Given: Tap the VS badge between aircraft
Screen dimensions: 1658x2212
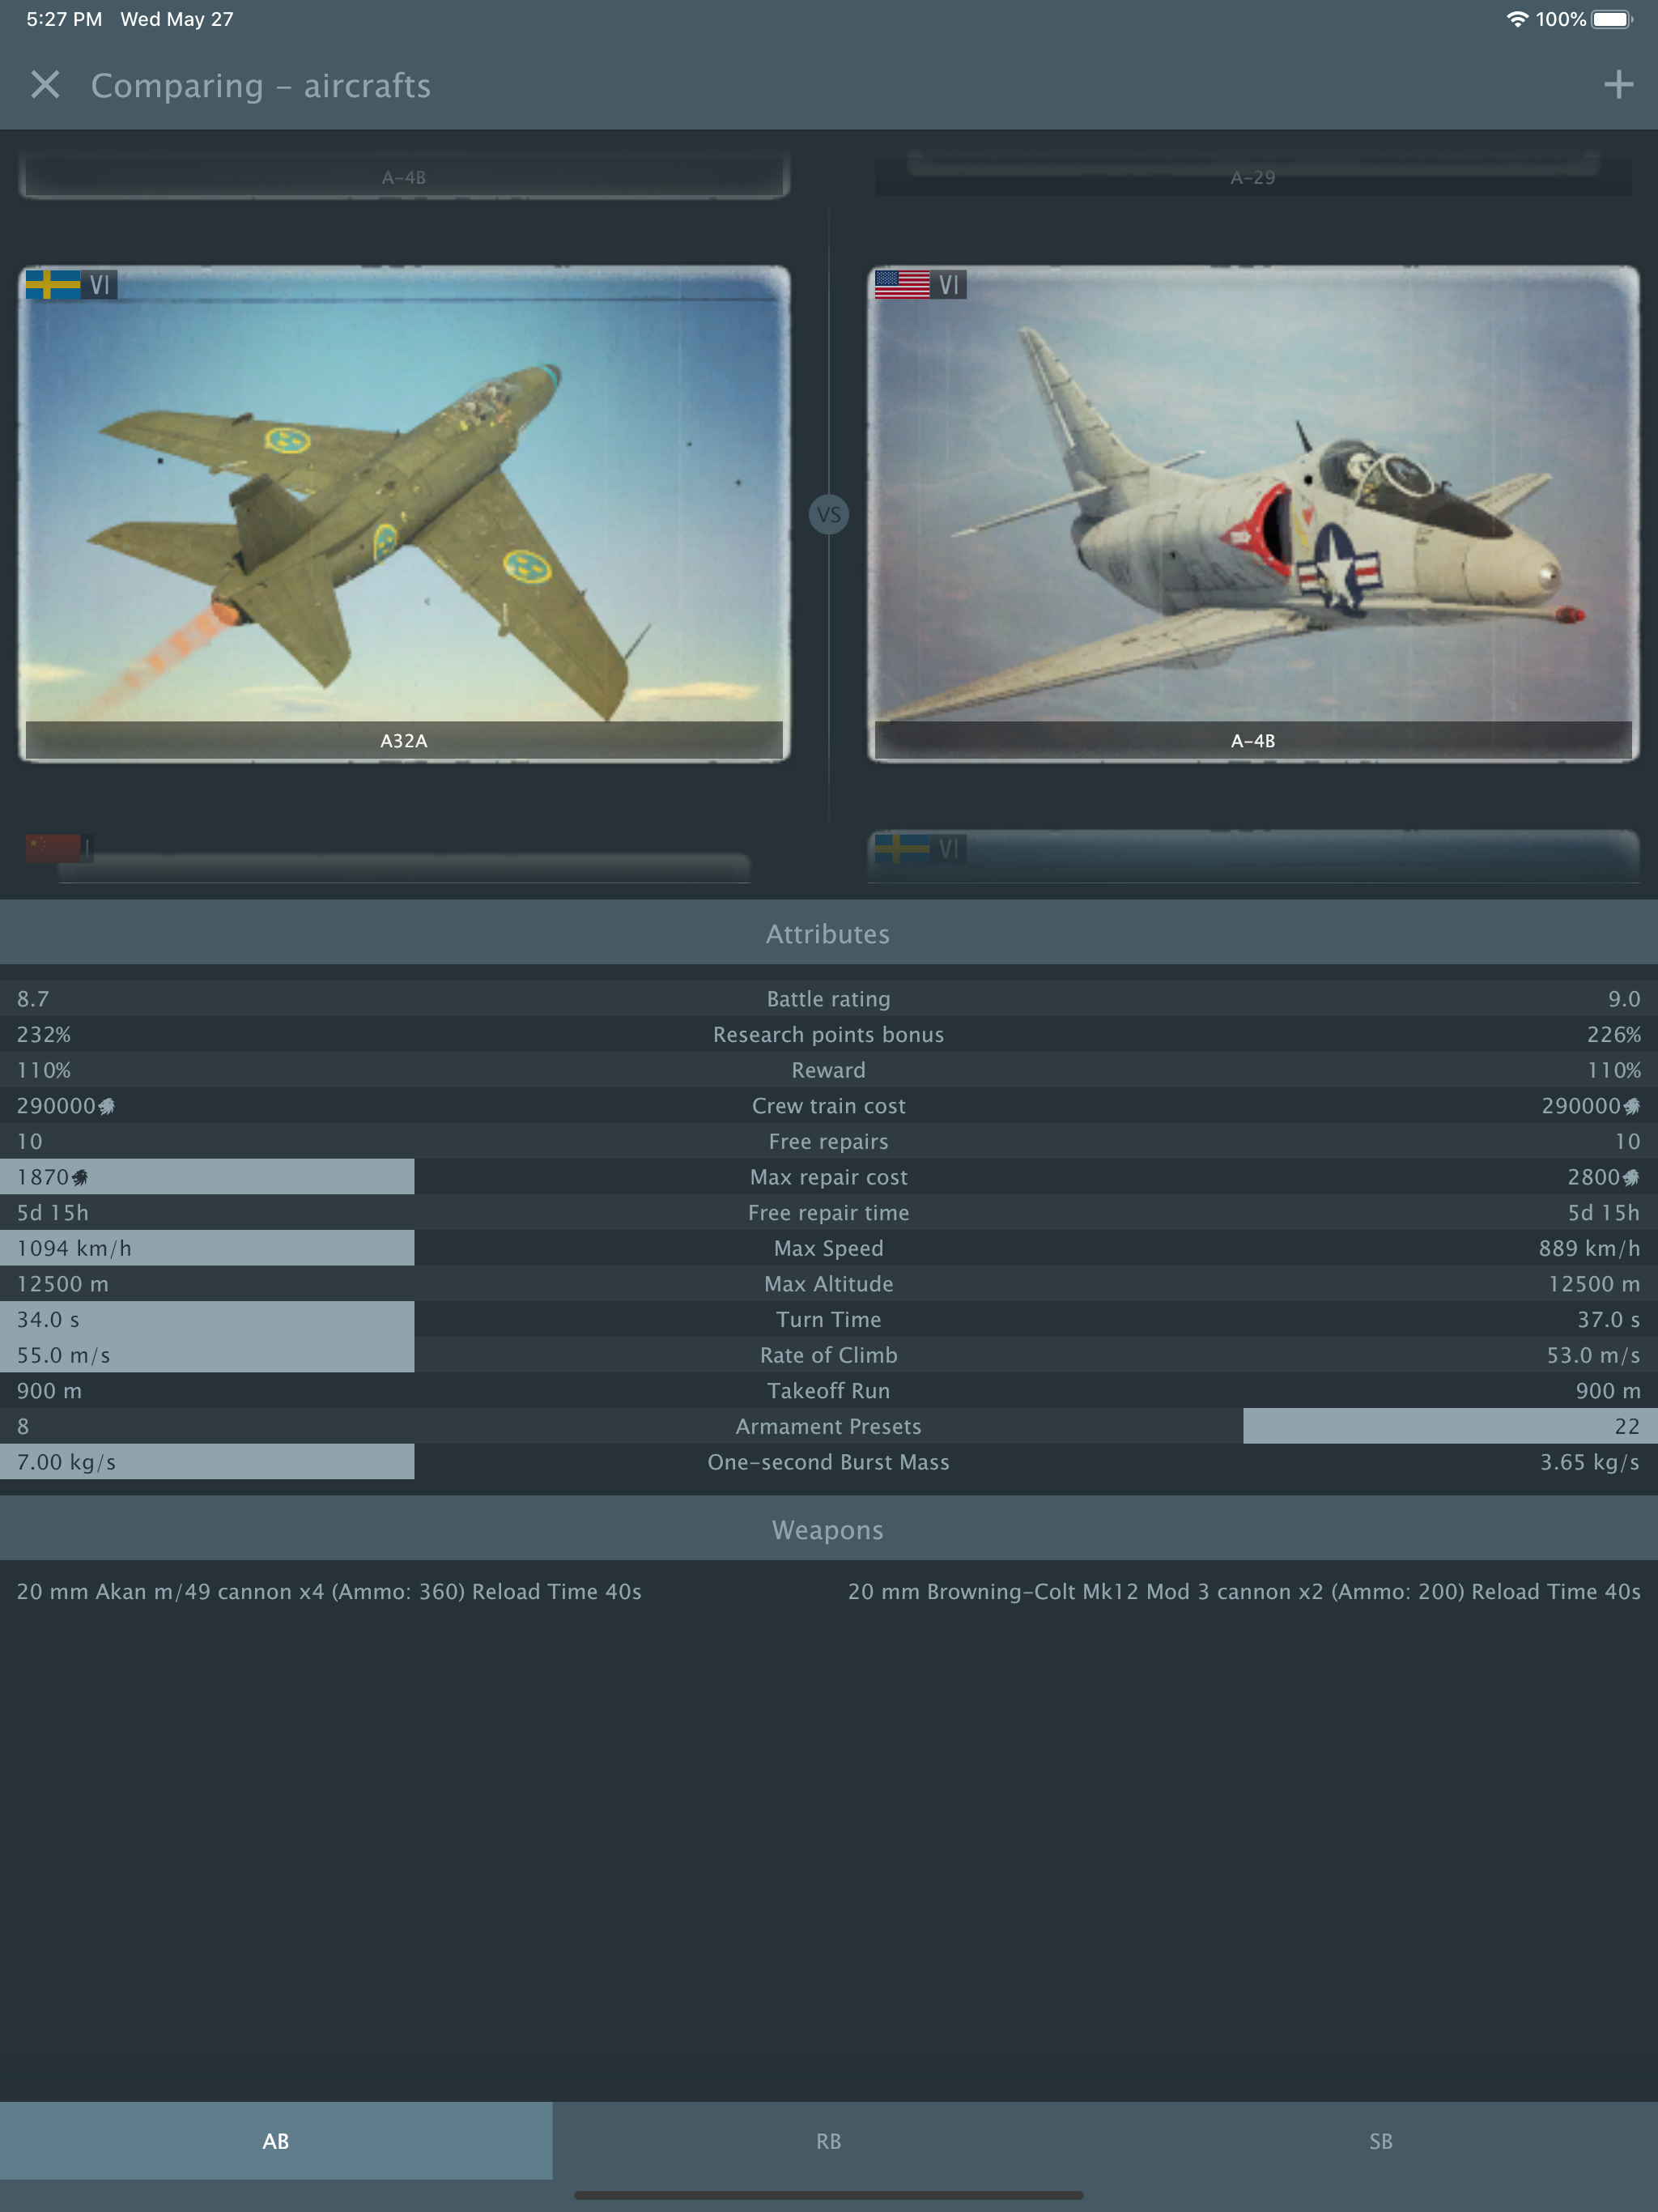Looking at the screenshot, I should [x=828, y=515].
